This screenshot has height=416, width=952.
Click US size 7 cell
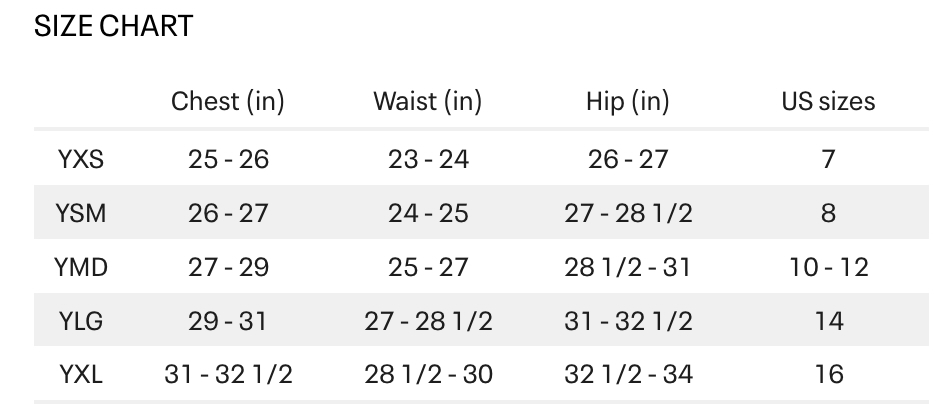828,159
